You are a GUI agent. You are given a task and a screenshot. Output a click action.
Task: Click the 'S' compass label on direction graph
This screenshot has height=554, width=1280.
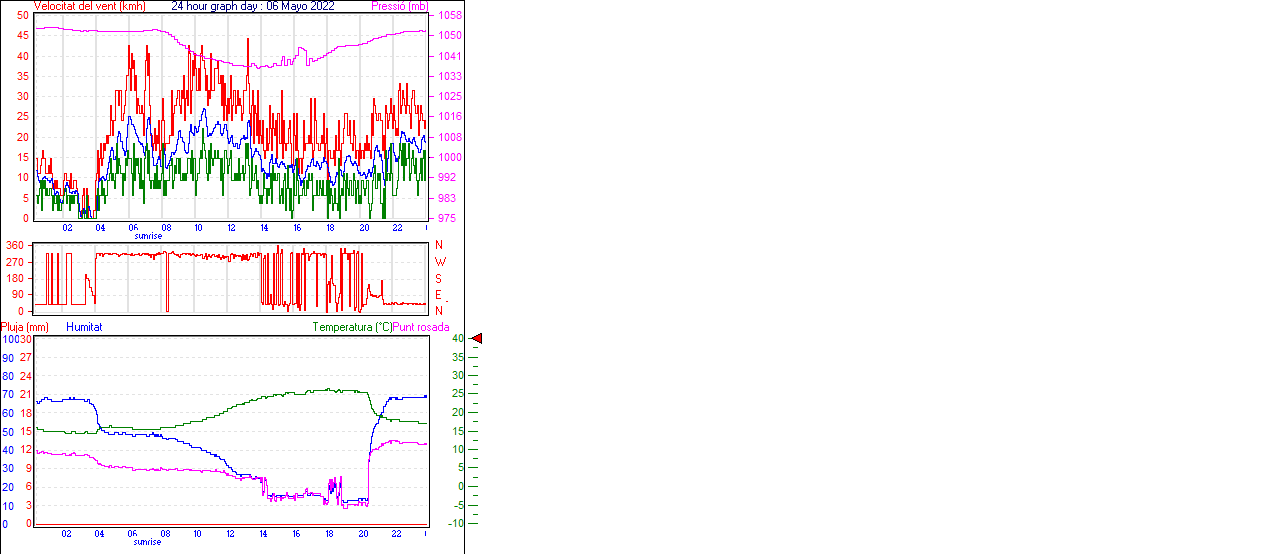(438, 278)
